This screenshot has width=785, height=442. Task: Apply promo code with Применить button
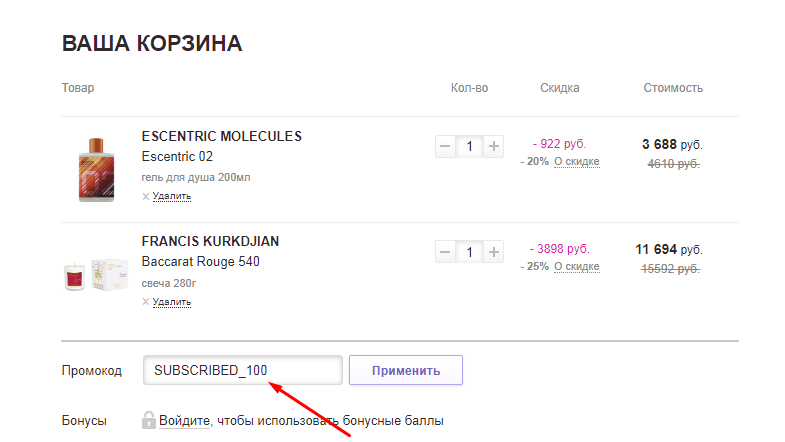(406, 370)
